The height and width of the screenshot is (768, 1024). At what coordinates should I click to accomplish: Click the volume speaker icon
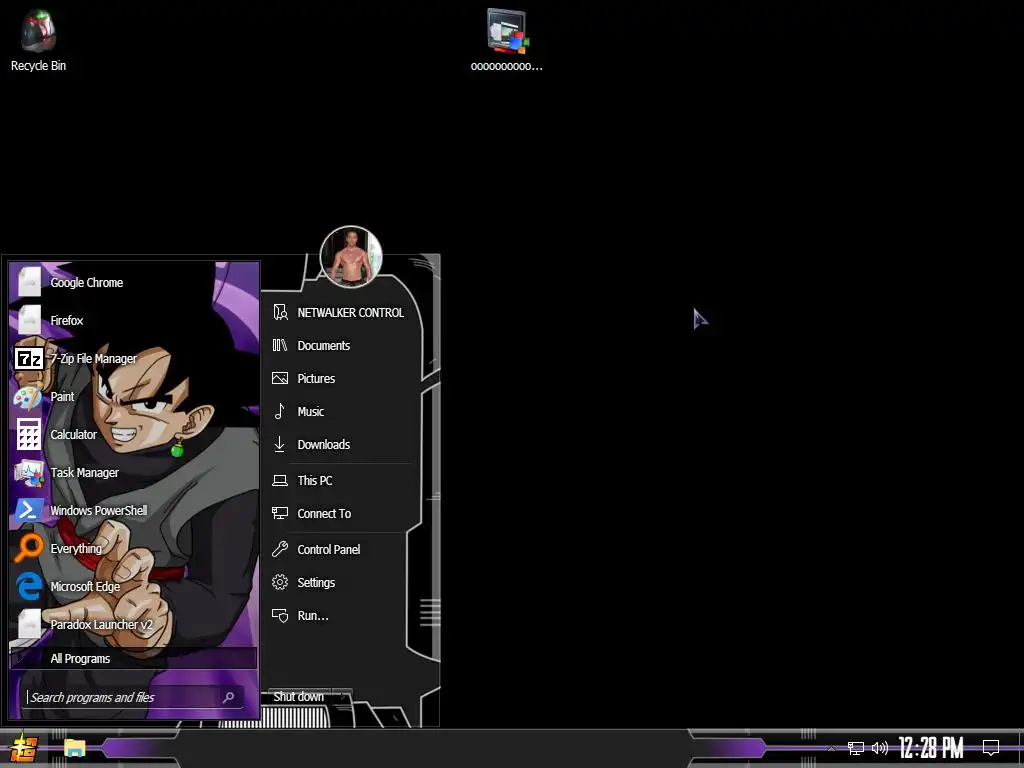pyautogui.click(x=880, y=748)
